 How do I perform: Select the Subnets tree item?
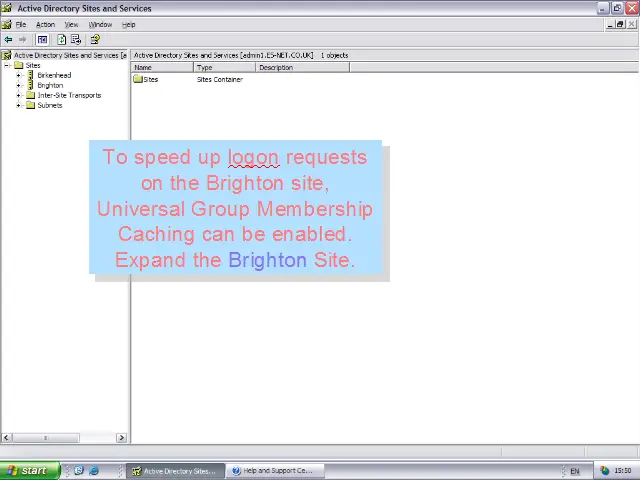[x=50, y=105]
